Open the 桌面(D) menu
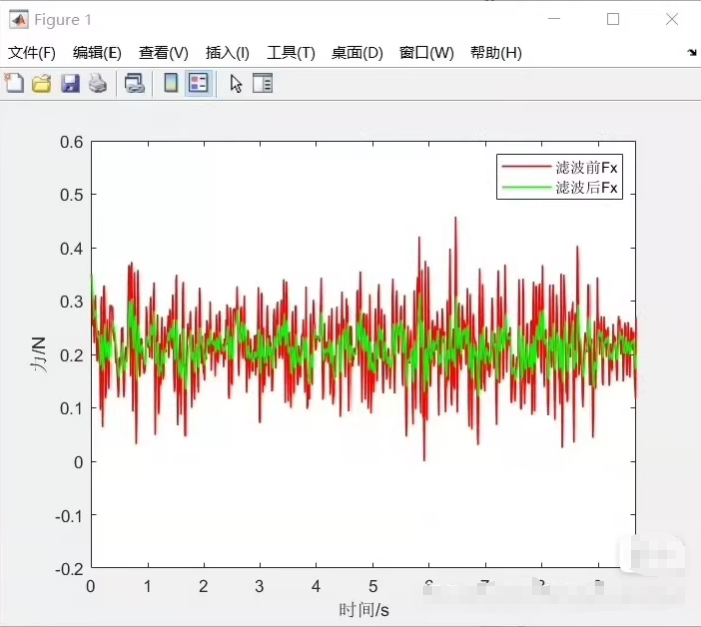 click(357, 53)
